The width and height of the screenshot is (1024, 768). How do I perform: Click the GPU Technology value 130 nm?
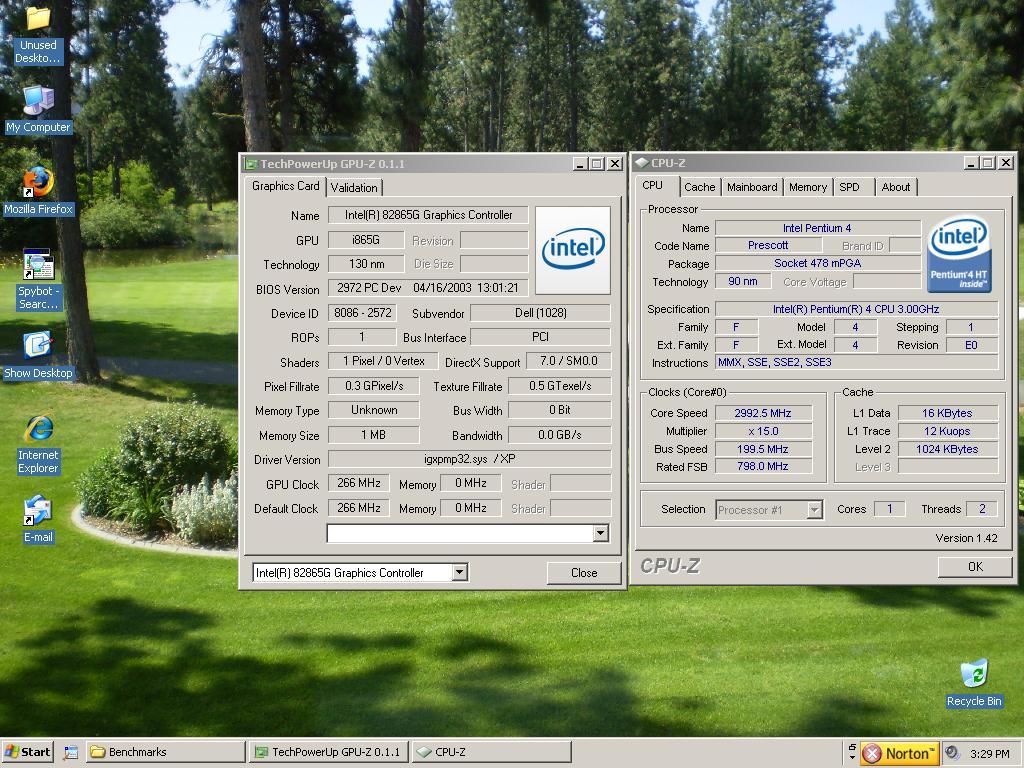click(x=366, y=264)
